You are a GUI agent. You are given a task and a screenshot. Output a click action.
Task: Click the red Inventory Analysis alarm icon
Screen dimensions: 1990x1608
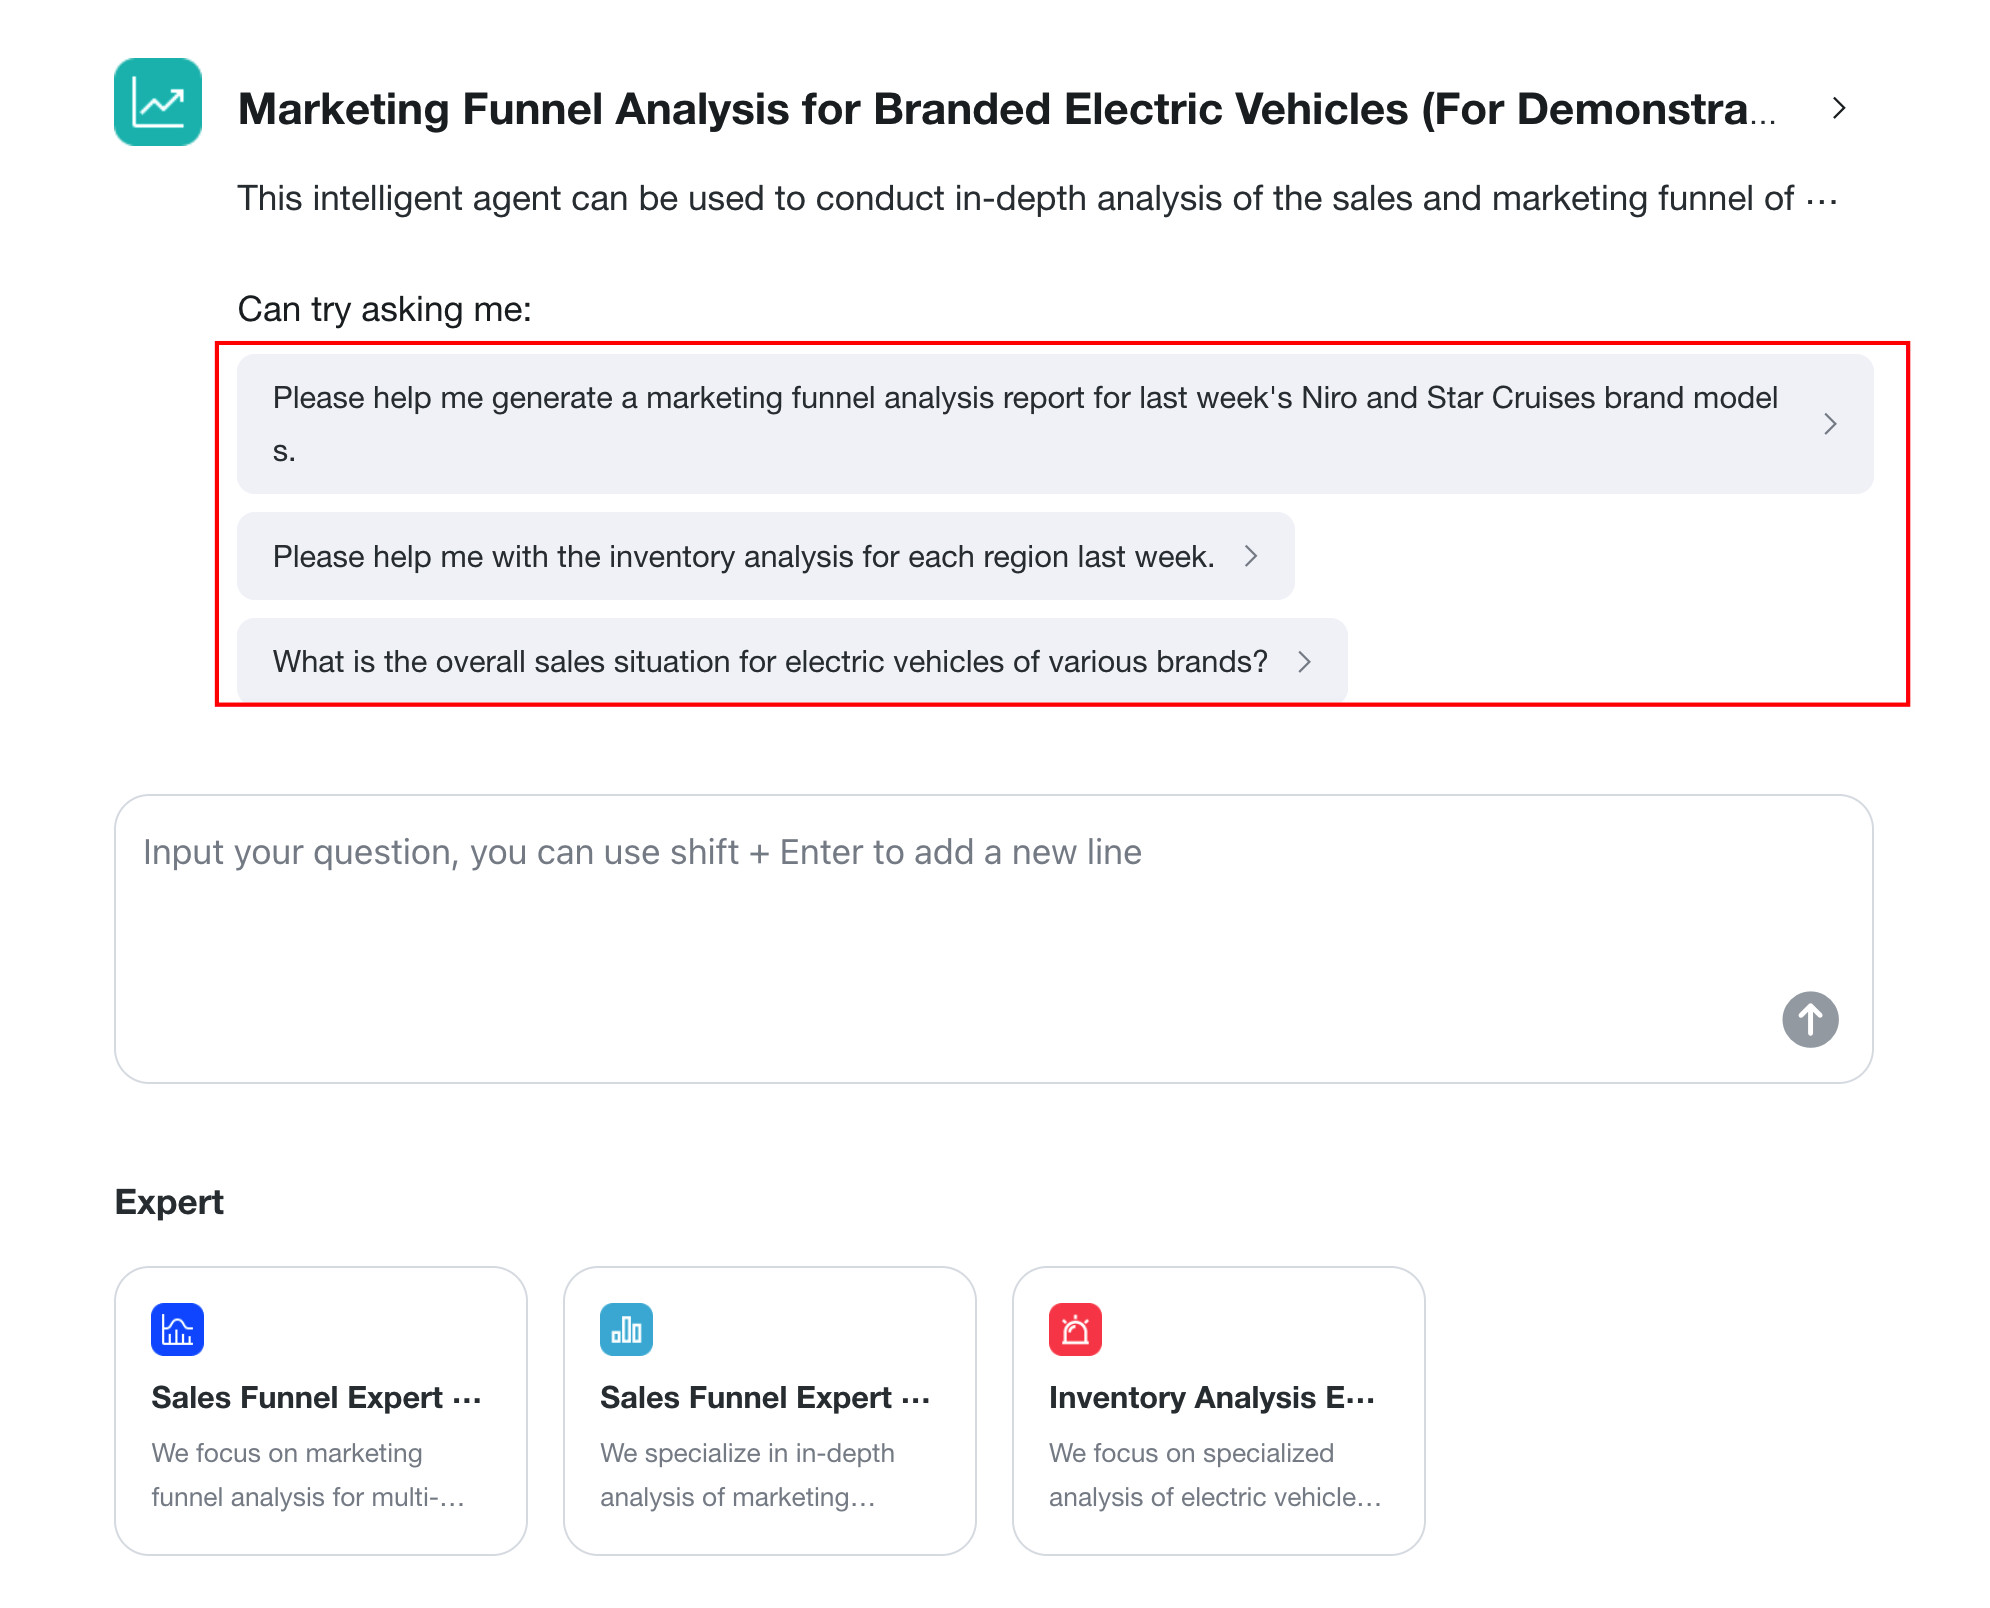pyautogui.click(x=1075, y=1329)
